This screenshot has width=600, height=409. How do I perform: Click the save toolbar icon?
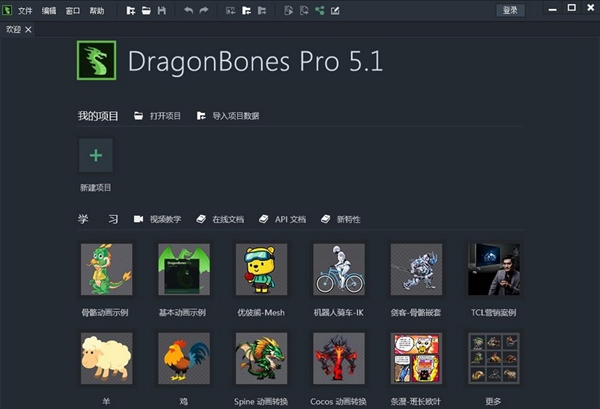162,11
